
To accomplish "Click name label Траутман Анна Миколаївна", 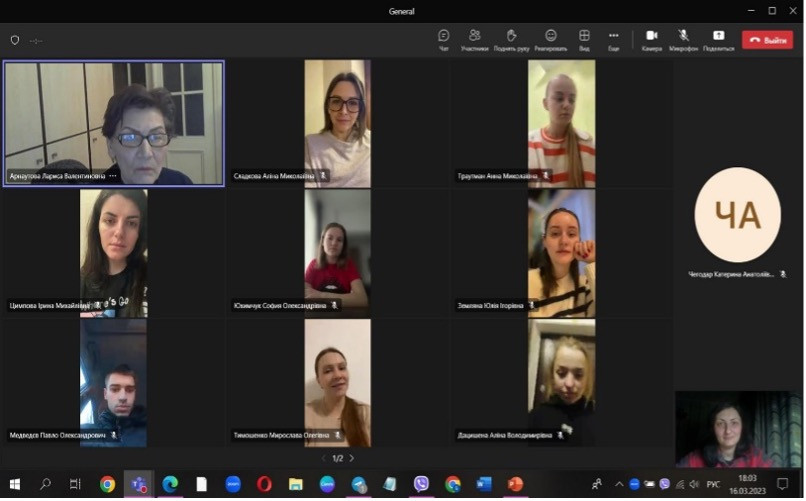I will [498, 176].
